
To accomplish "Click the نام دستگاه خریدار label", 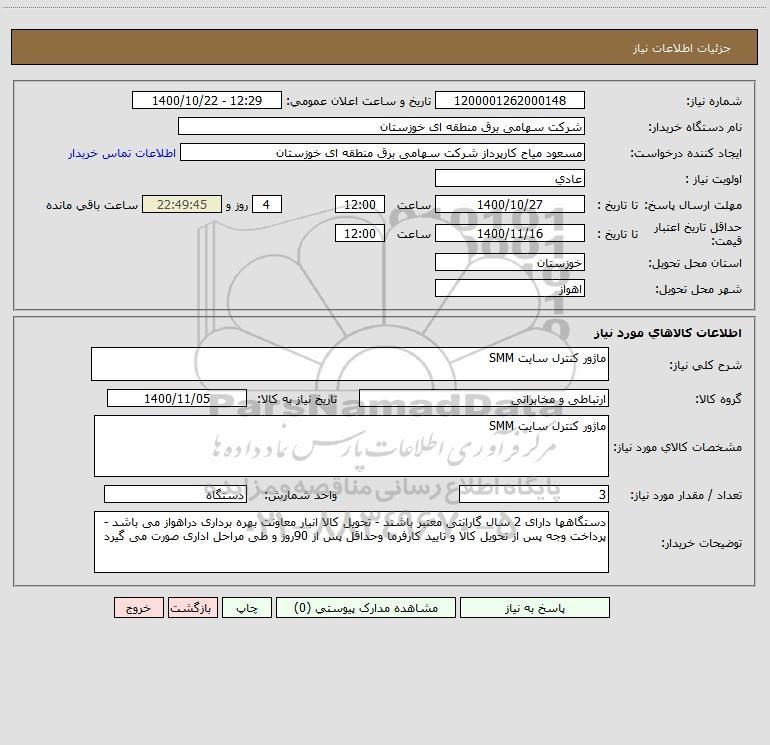I will [695, 127].
